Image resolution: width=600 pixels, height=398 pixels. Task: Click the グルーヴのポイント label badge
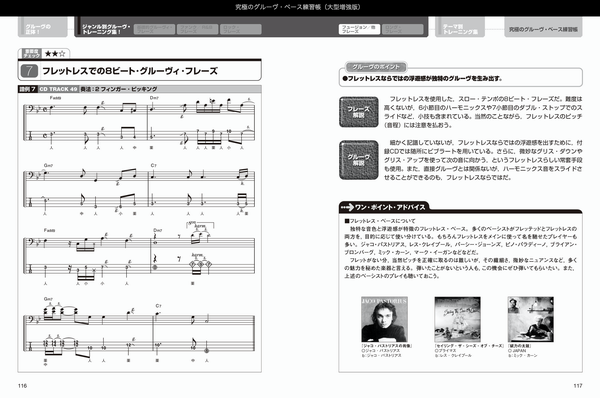[x=376, y=67]
